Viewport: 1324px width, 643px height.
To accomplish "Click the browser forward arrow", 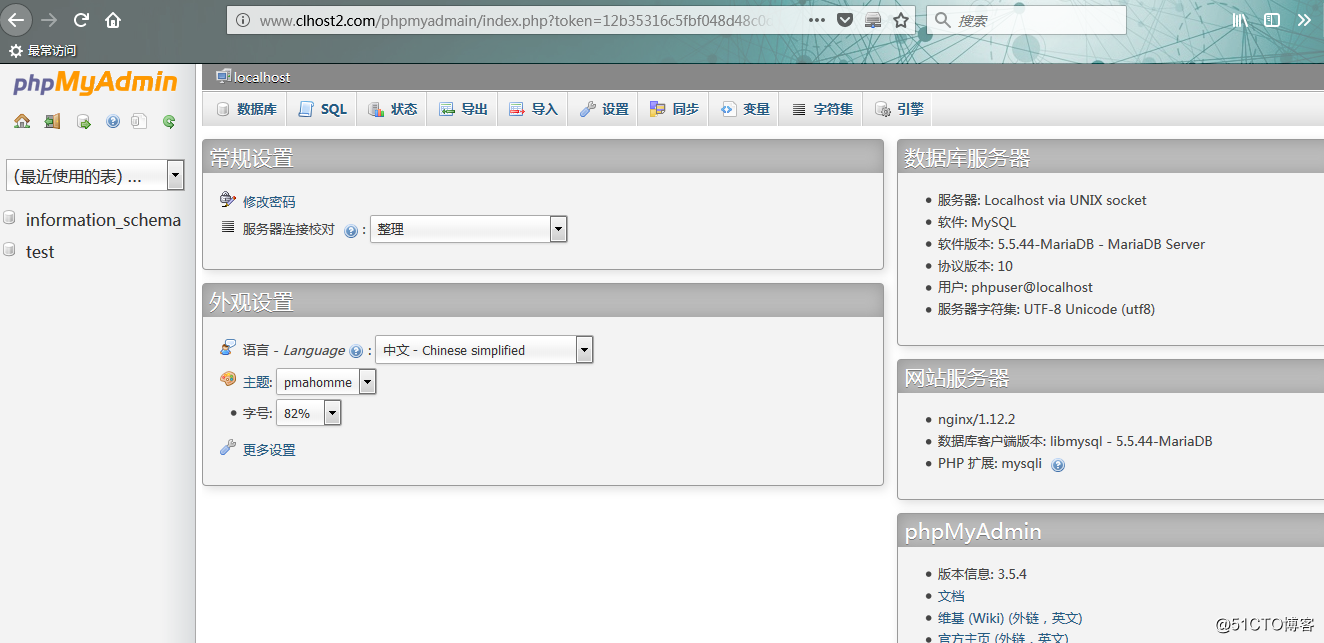I will click(x=49, y=20).
